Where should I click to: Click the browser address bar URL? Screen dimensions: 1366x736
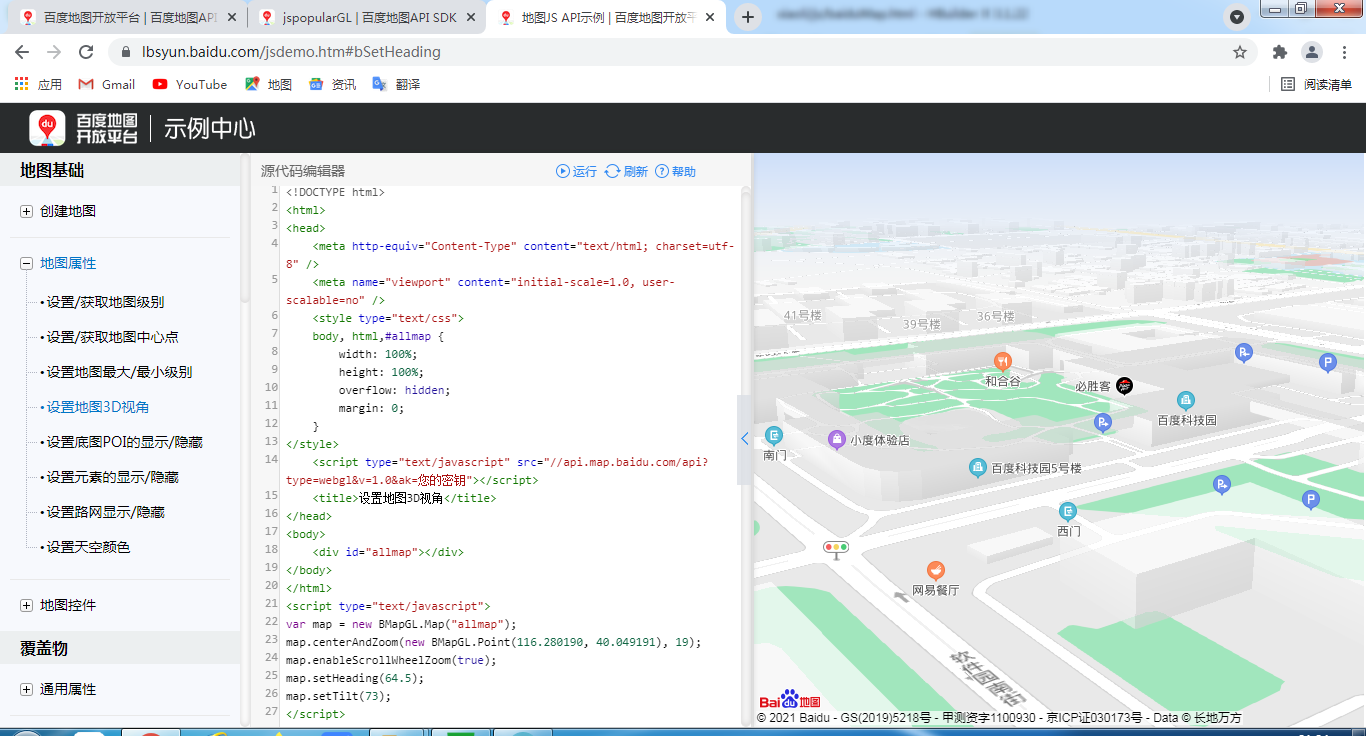[x=292, y=52]
